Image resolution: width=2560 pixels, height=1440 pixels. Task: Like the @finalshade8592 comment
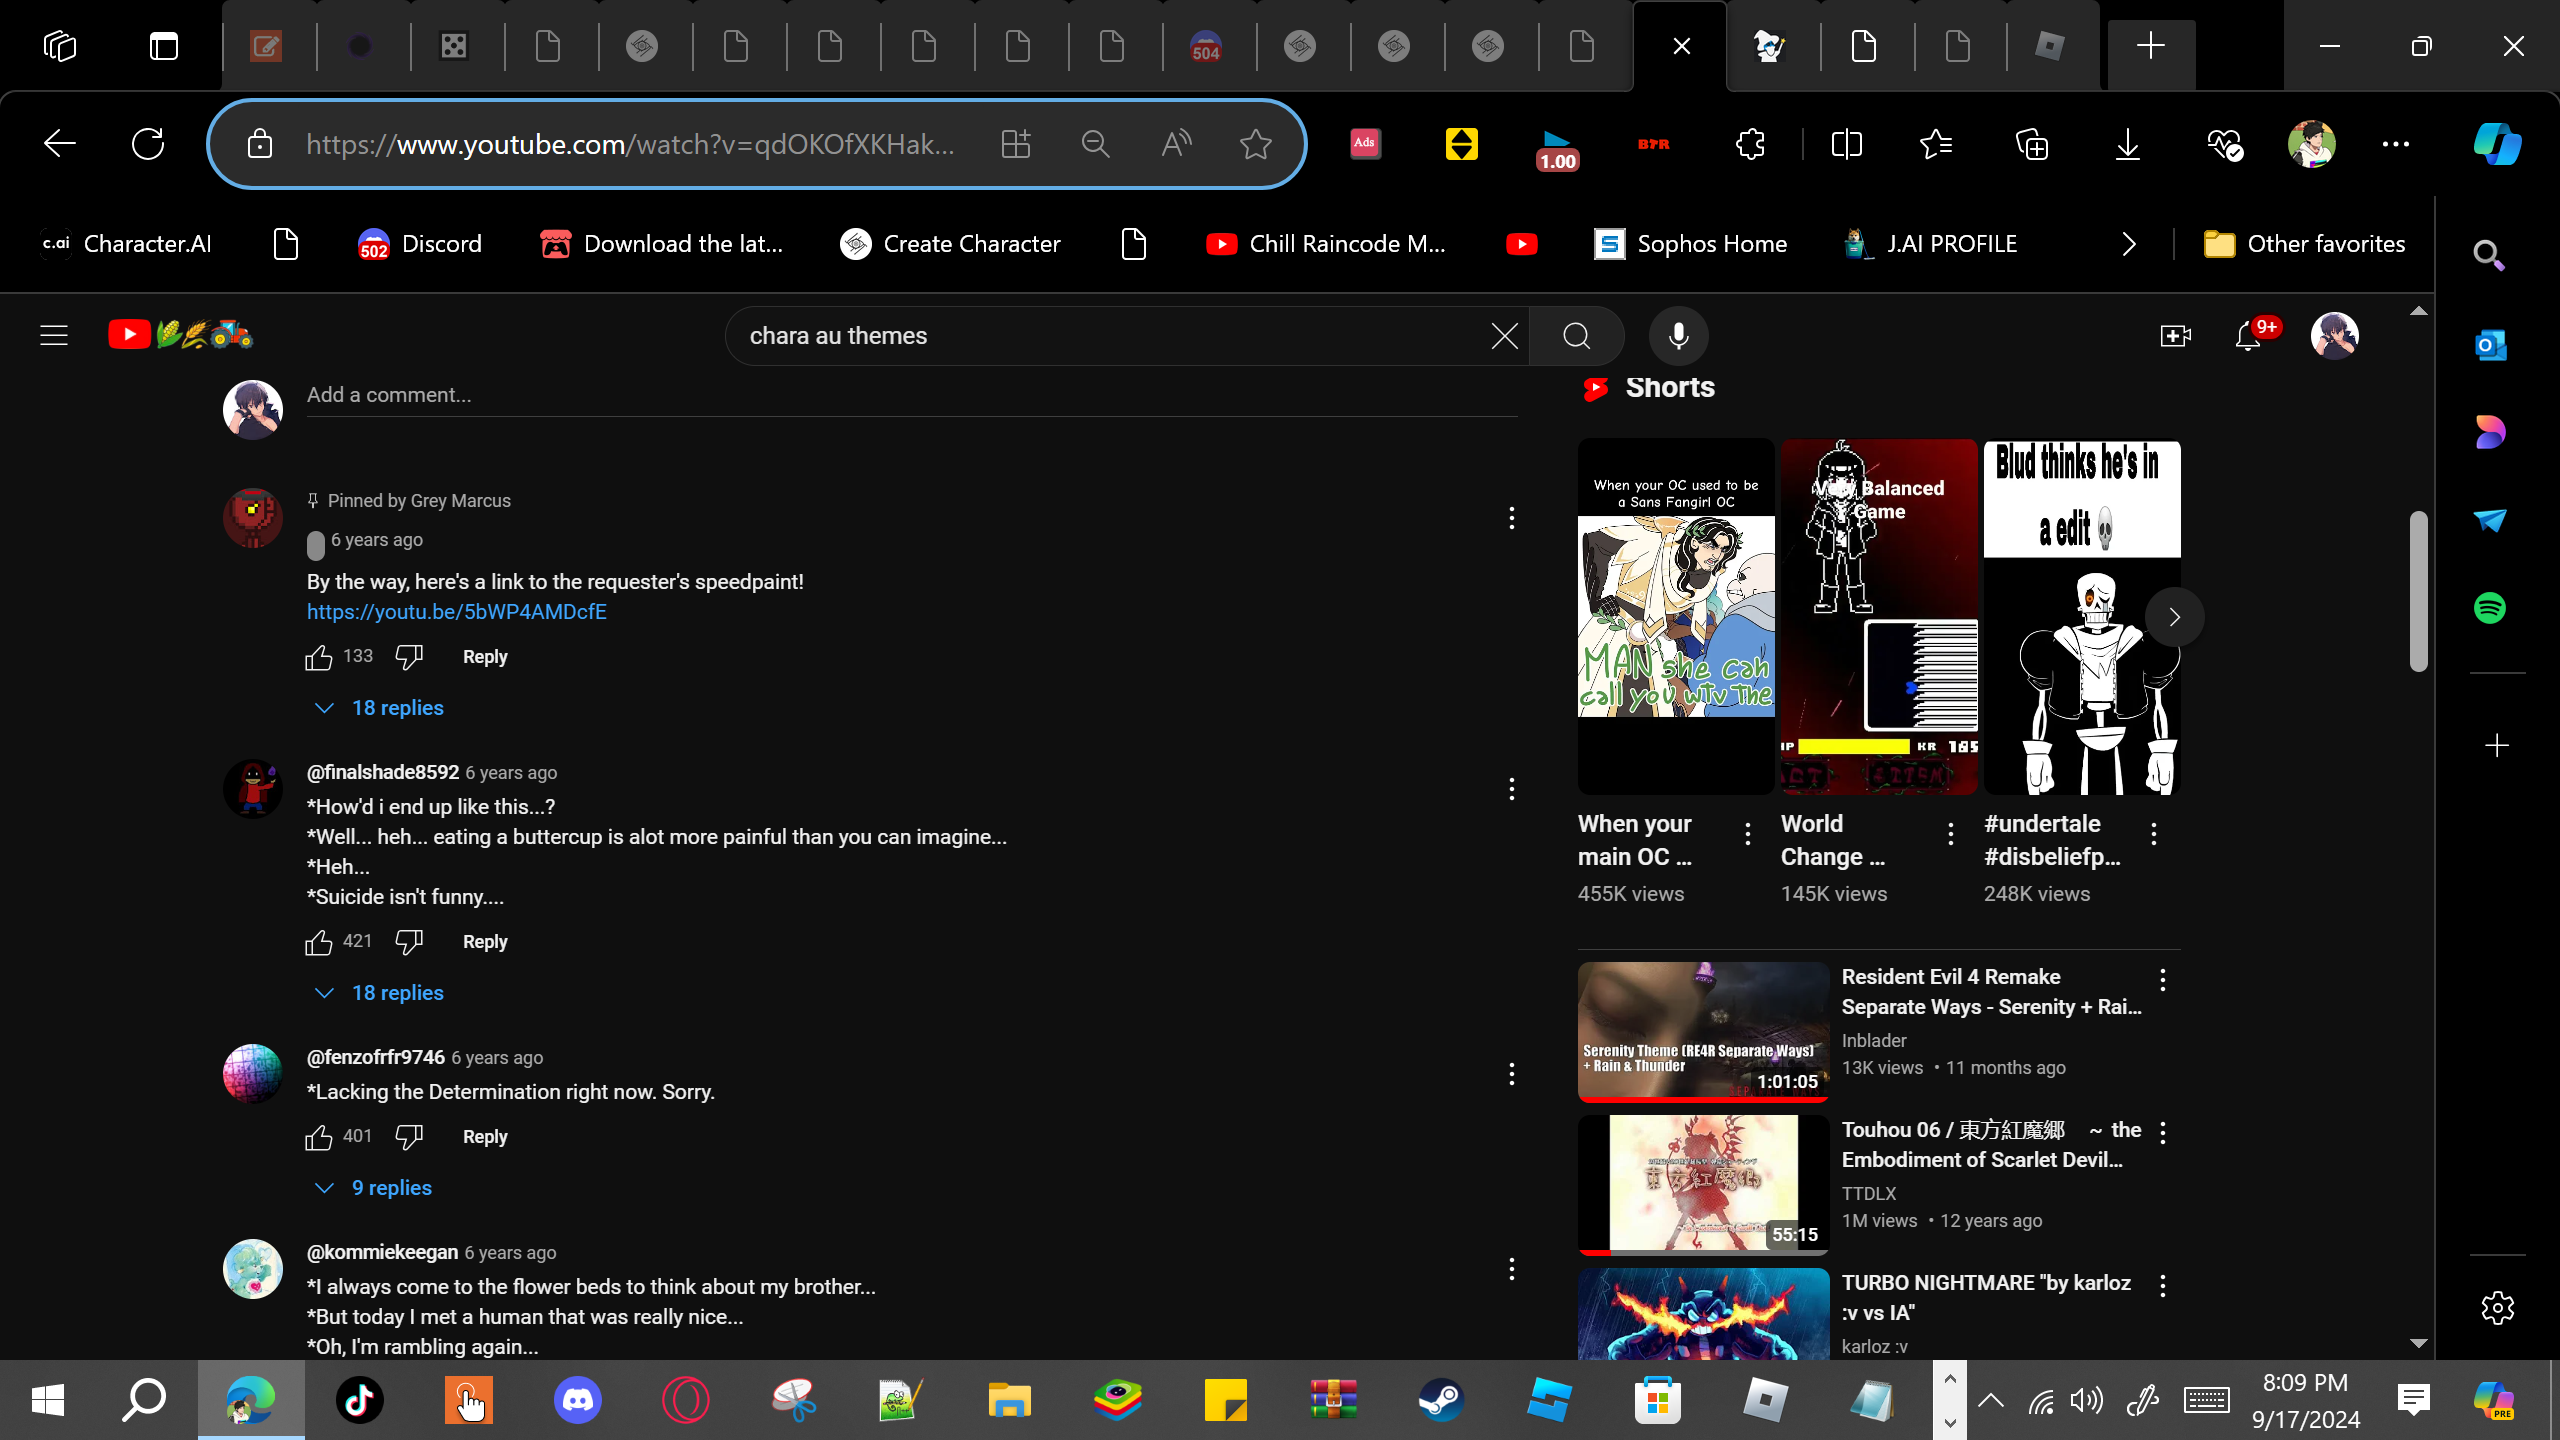pos(319,942)
